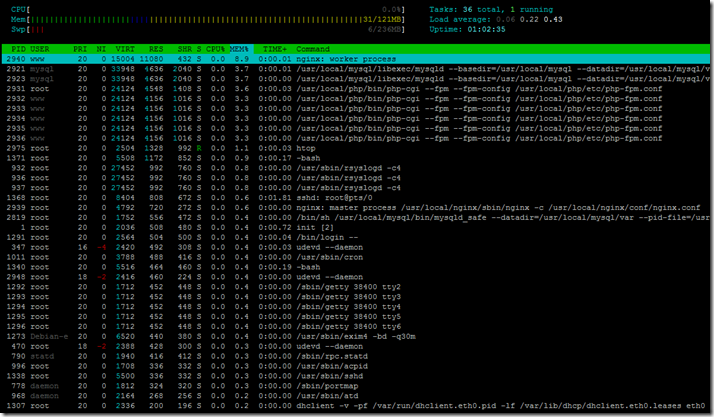Select rsyslogd process PID 937
Screen dimensions: 714x417
click(x=356, y=188)
